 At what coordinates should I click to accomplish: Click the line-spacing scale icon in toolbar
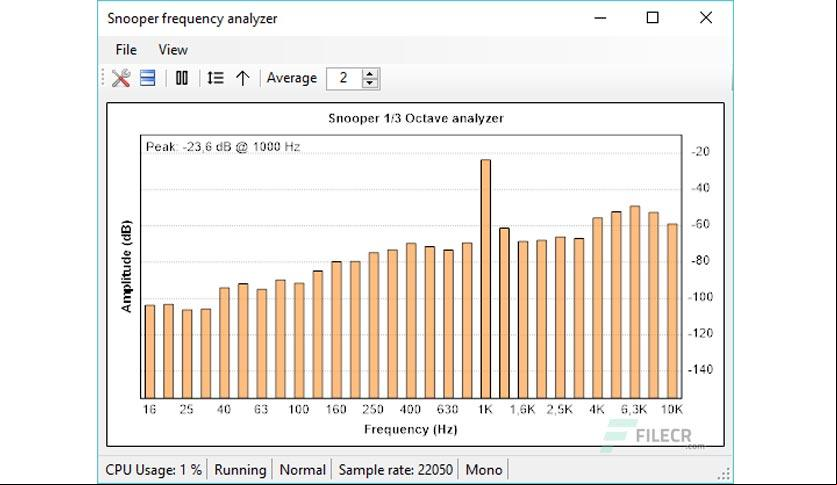tap(215, 78)
